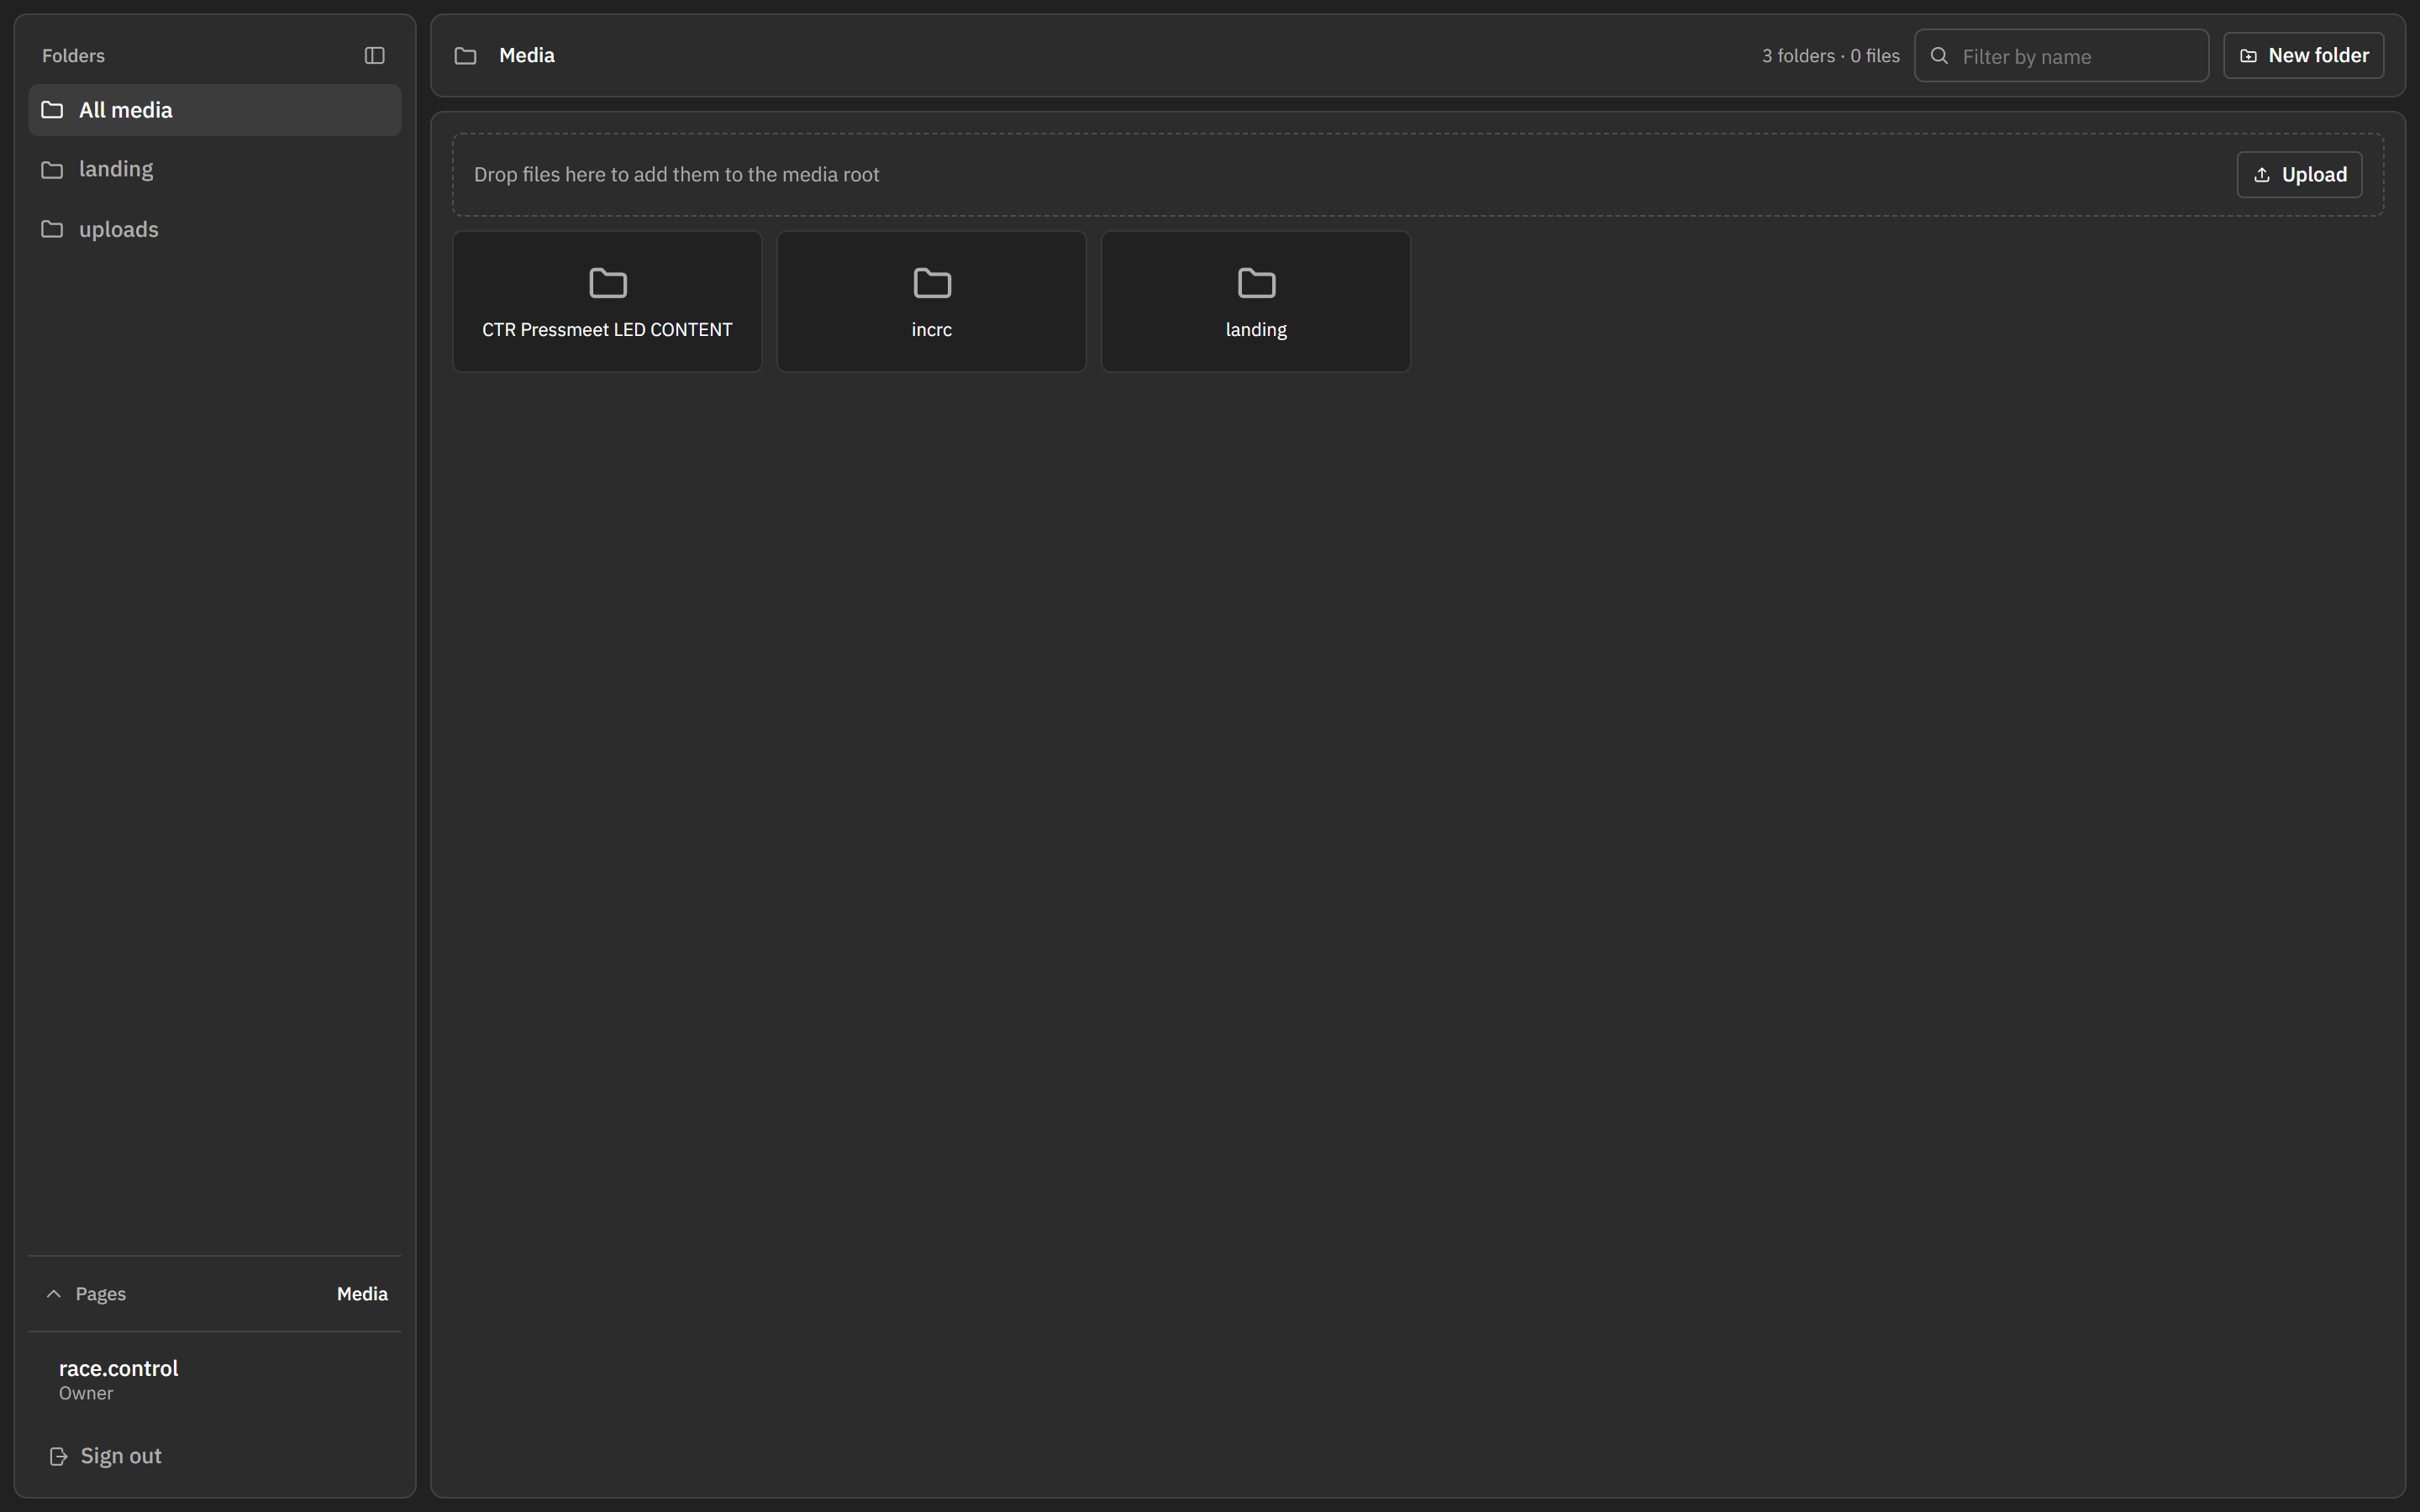Screen dimensions: 2420x1512
Task: Go to Media page link
Action: pyautogui.click(x=362, y=1294)
